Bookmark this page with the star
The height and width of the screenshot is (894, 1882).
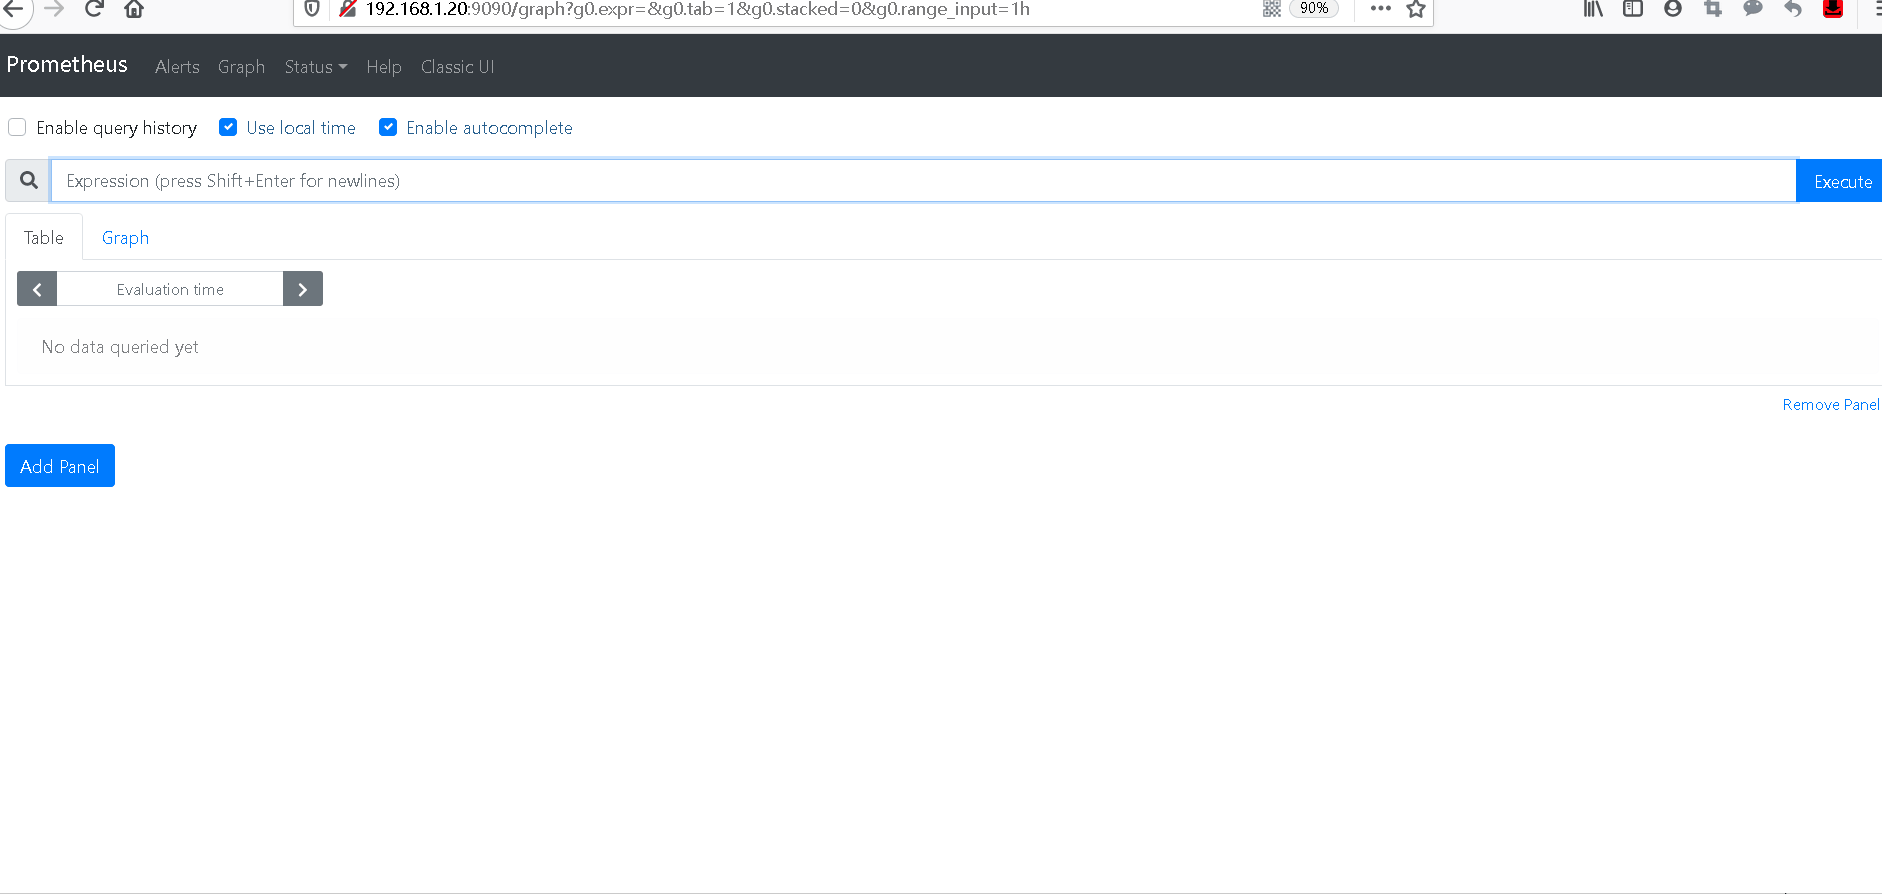[x=1416, y=9]
